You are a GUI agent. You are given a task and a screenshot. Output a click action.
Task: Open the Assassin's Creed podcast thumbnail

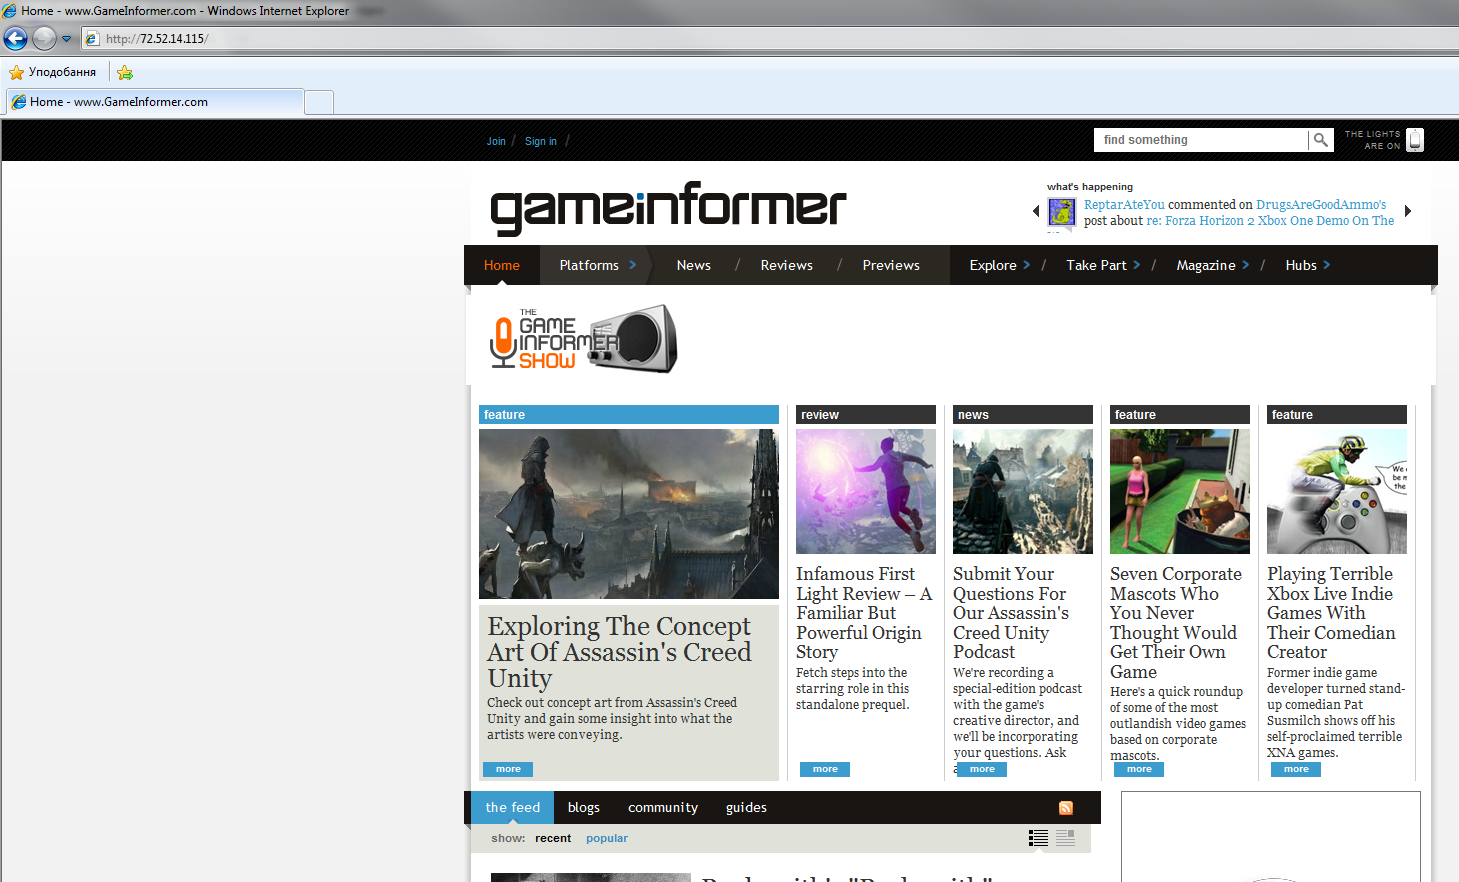point(1023,491)
